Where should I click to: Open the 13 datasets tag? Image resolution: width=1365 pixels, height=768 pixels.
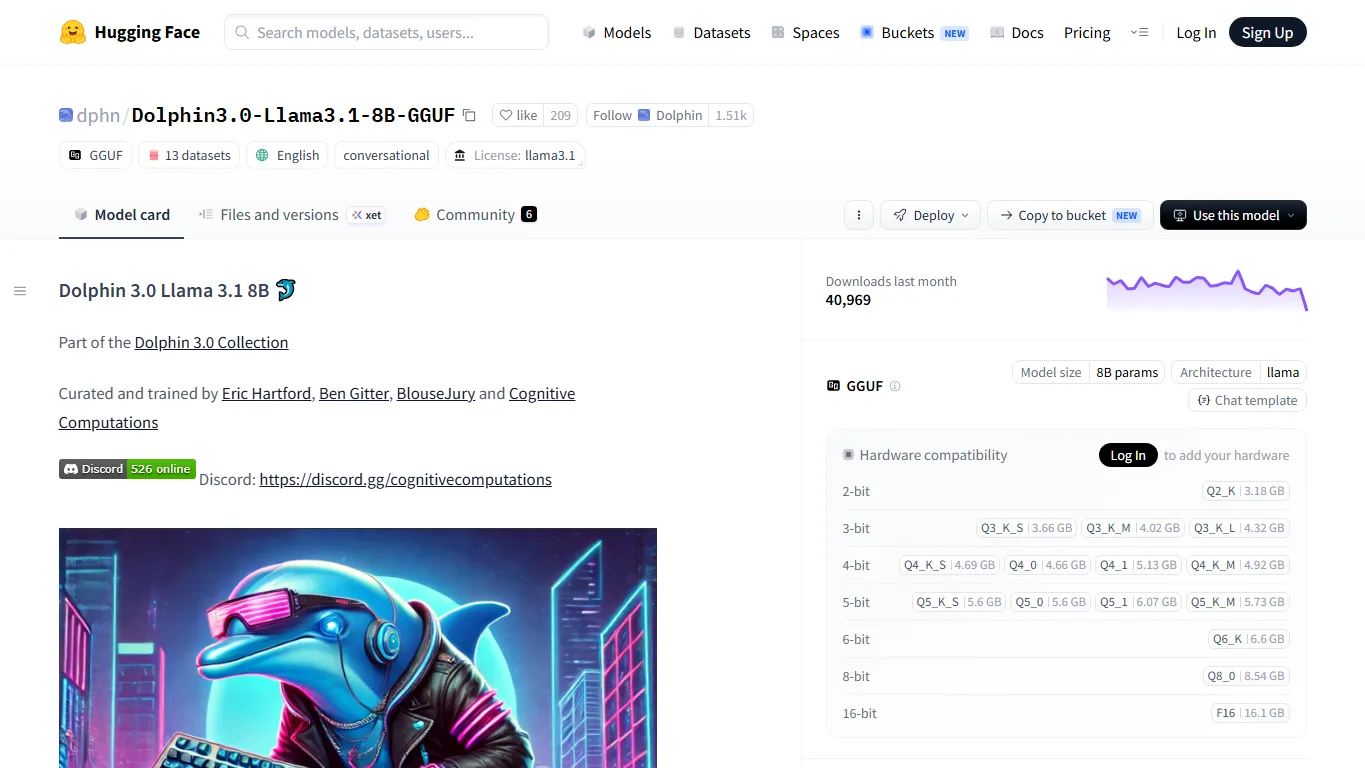189,155
